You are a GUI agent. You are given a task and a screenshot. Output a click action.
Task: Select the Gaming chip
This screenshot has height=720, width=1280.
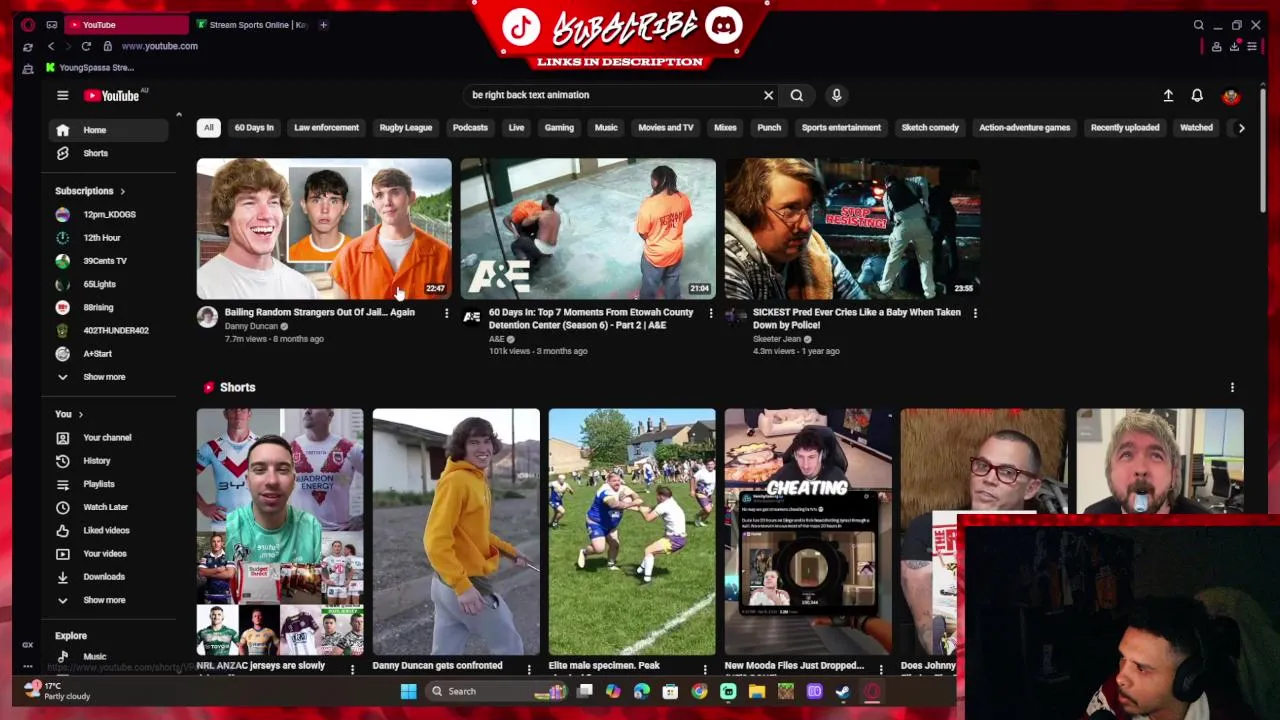tap(559, 128)
